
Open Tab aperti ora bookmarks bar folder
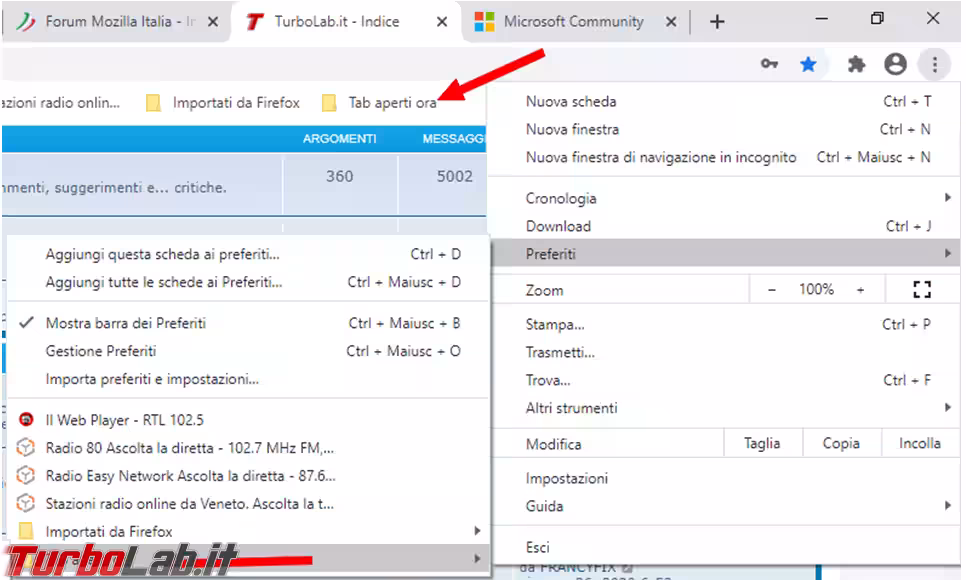[381, 103]
